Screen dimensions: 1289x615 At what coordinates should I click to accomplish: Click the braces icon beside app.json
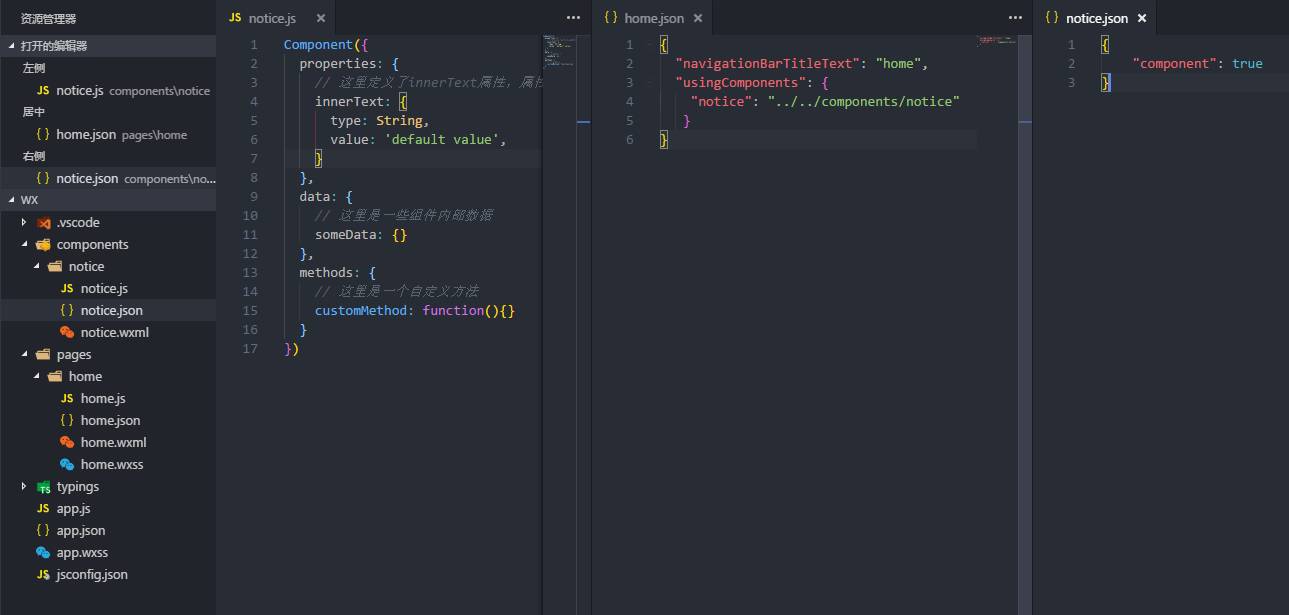point(43,530)
